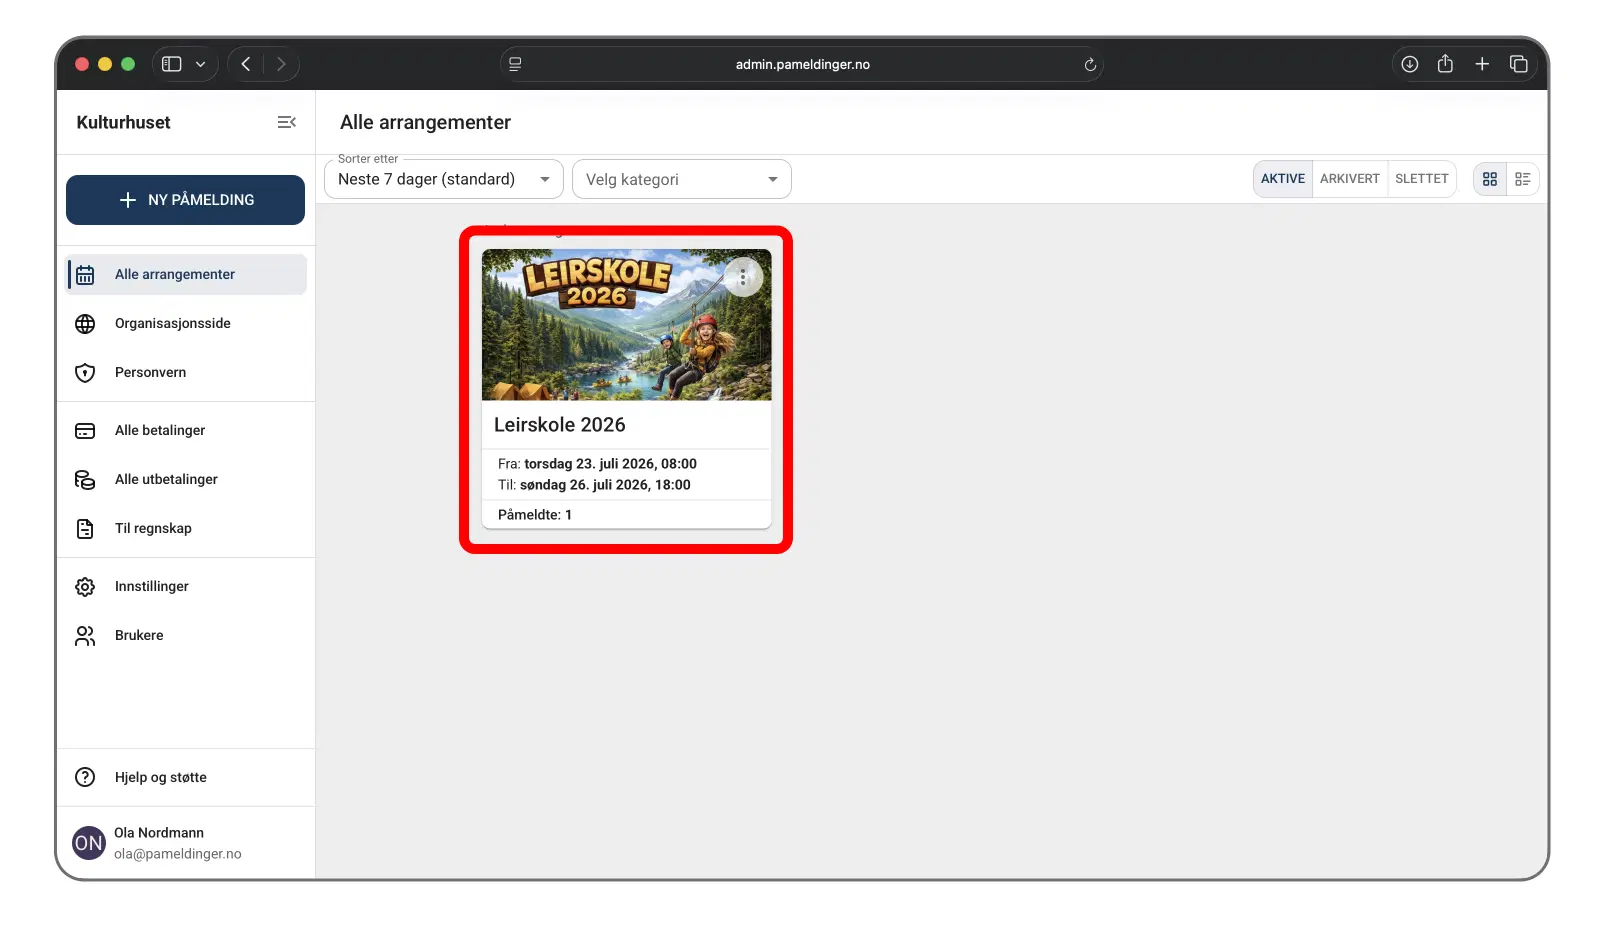The height and width of the screenshot is (926, 1604).
Task: Reload the page in Safari
Action: (1090, 65)
